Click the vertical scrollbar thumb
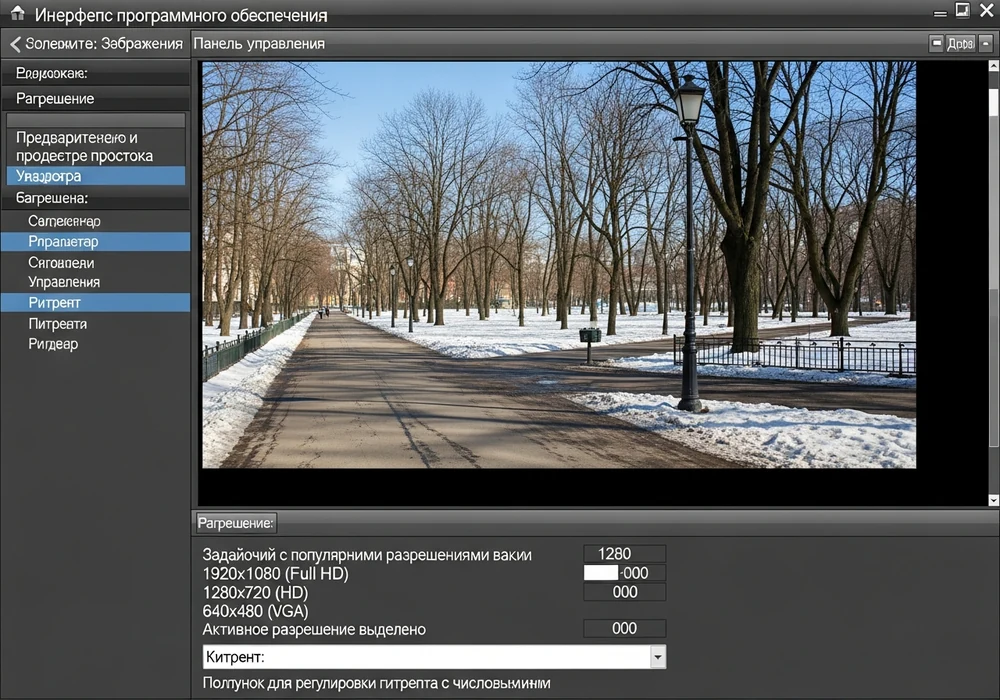 point(994,102)
